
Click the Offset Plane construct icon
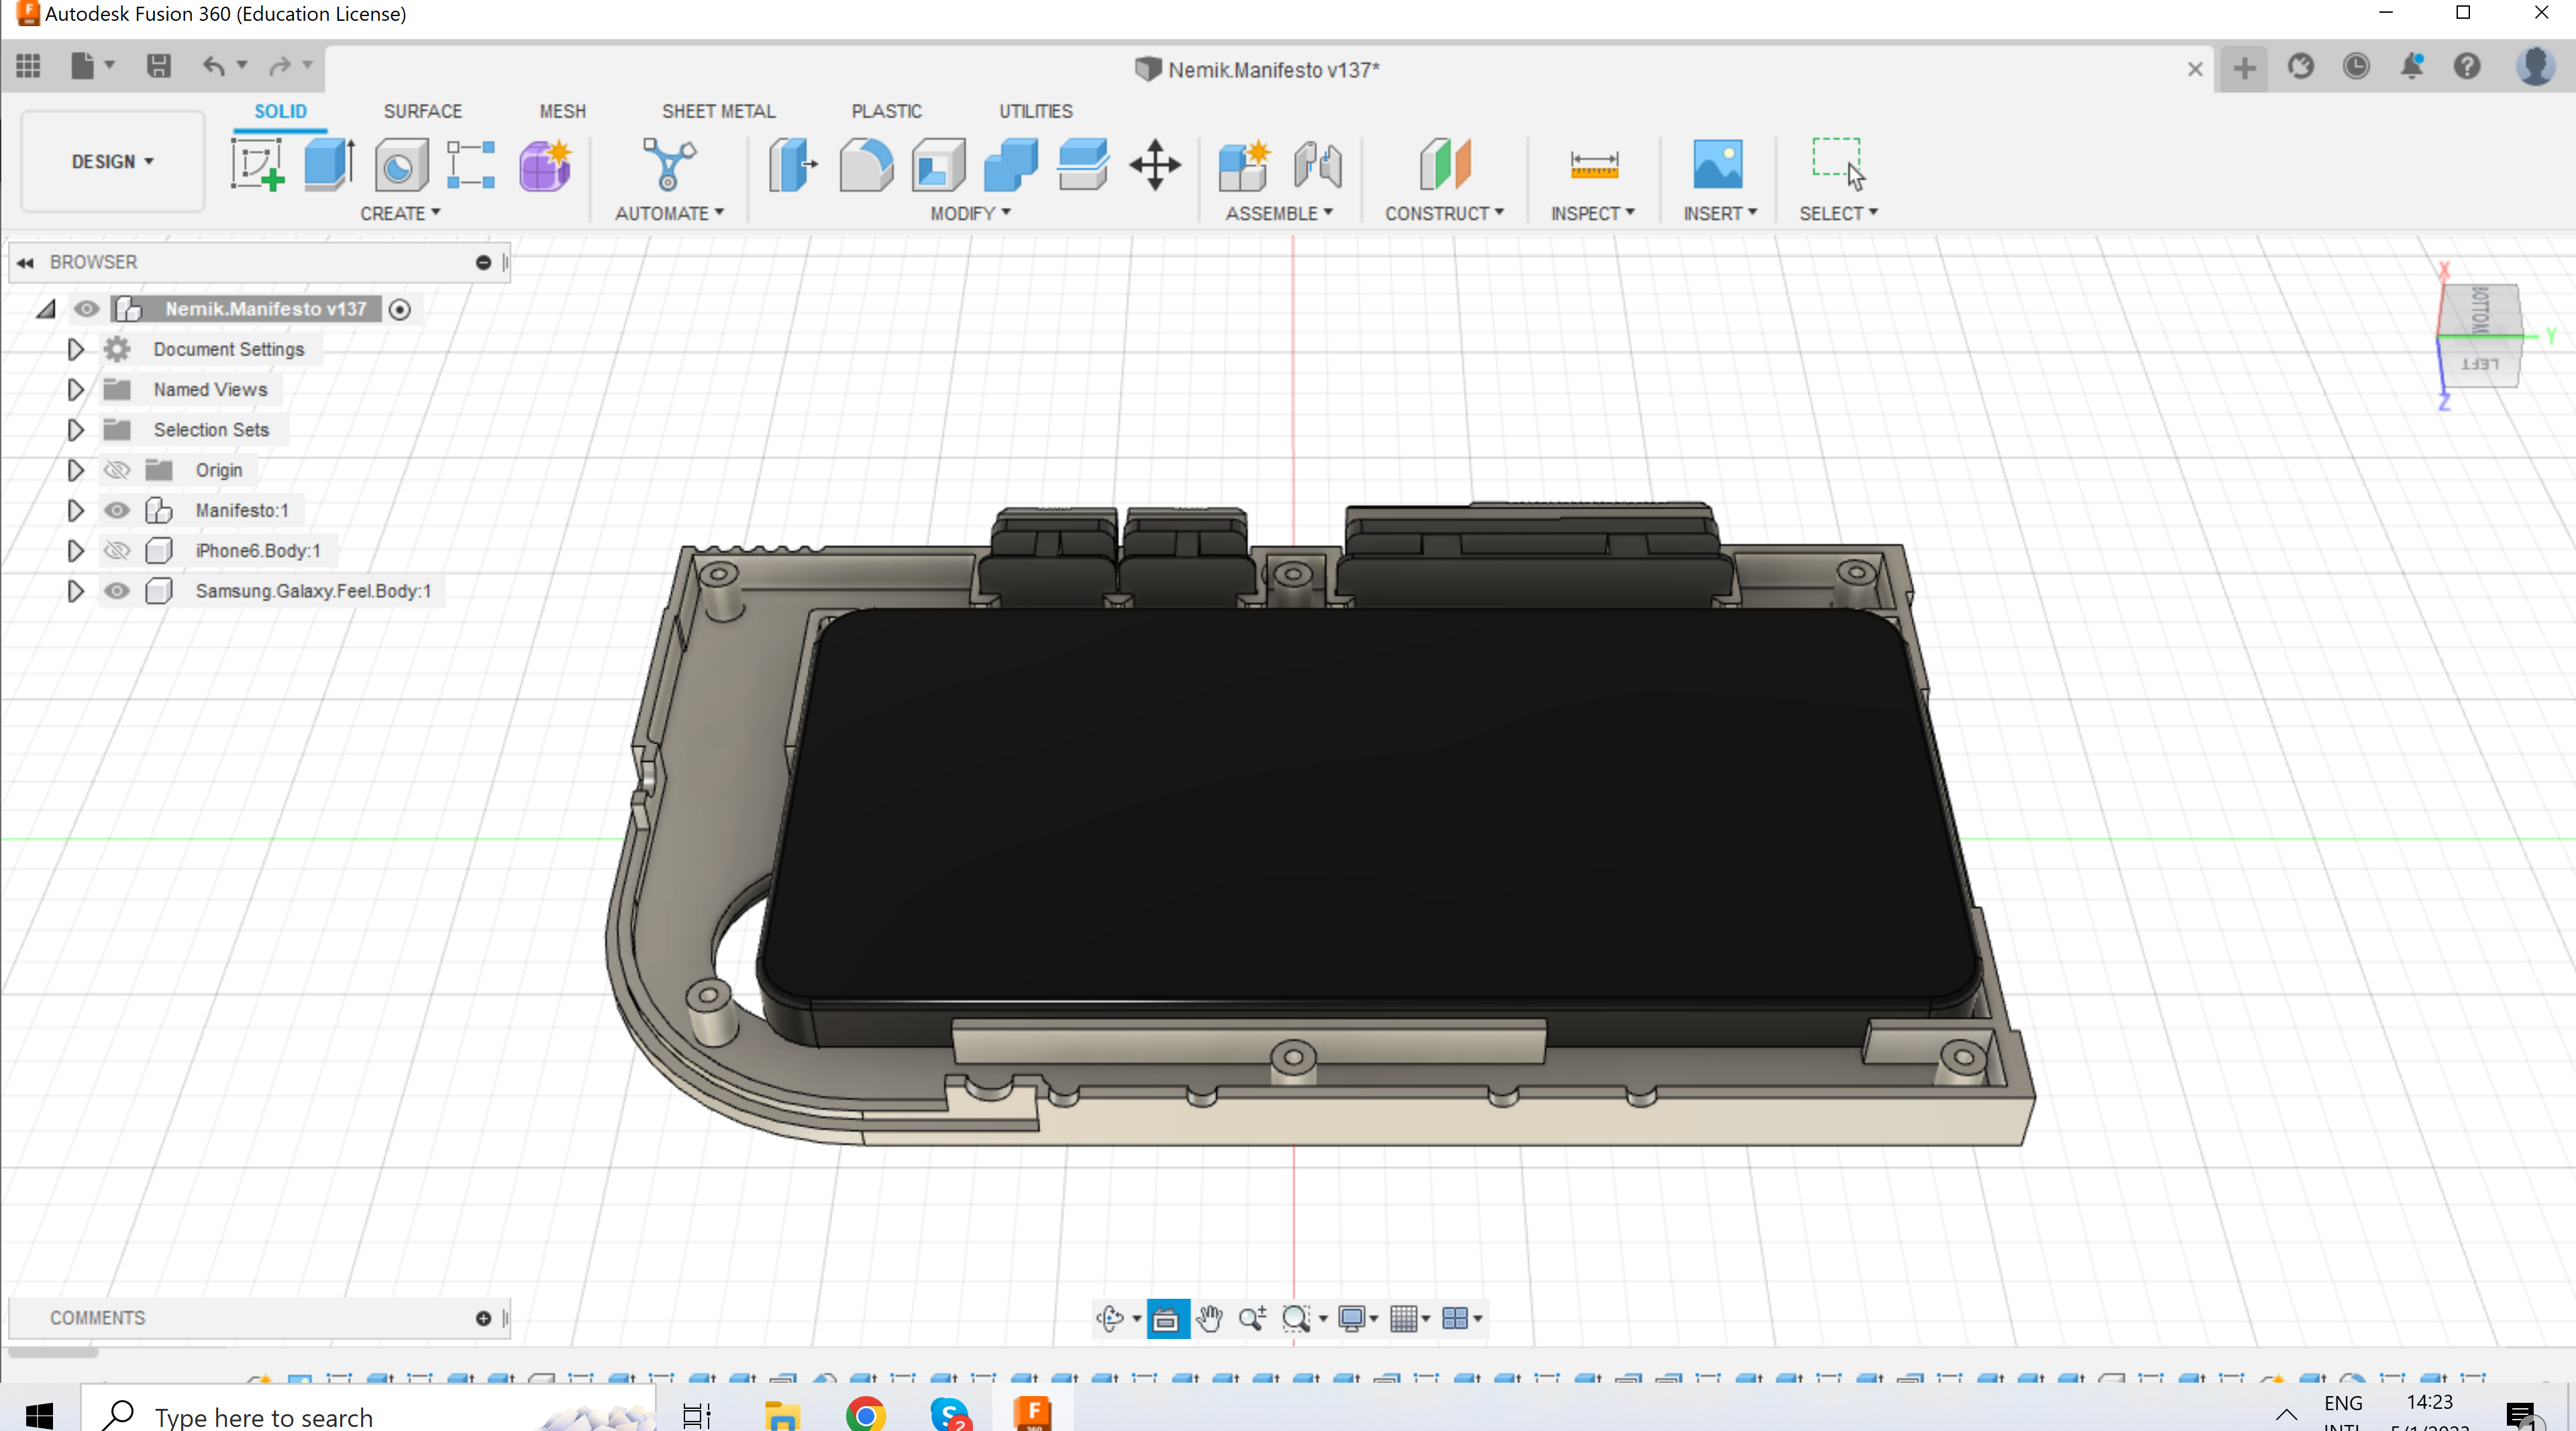(1444, 164)
